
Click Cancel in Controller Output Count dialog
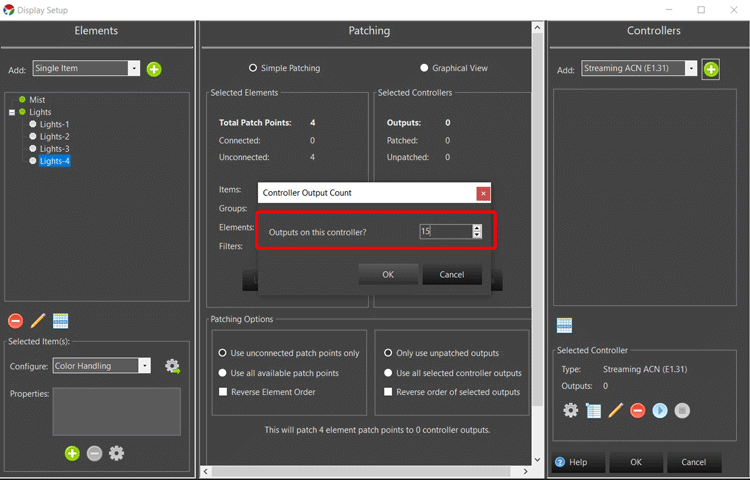[452, 274]
